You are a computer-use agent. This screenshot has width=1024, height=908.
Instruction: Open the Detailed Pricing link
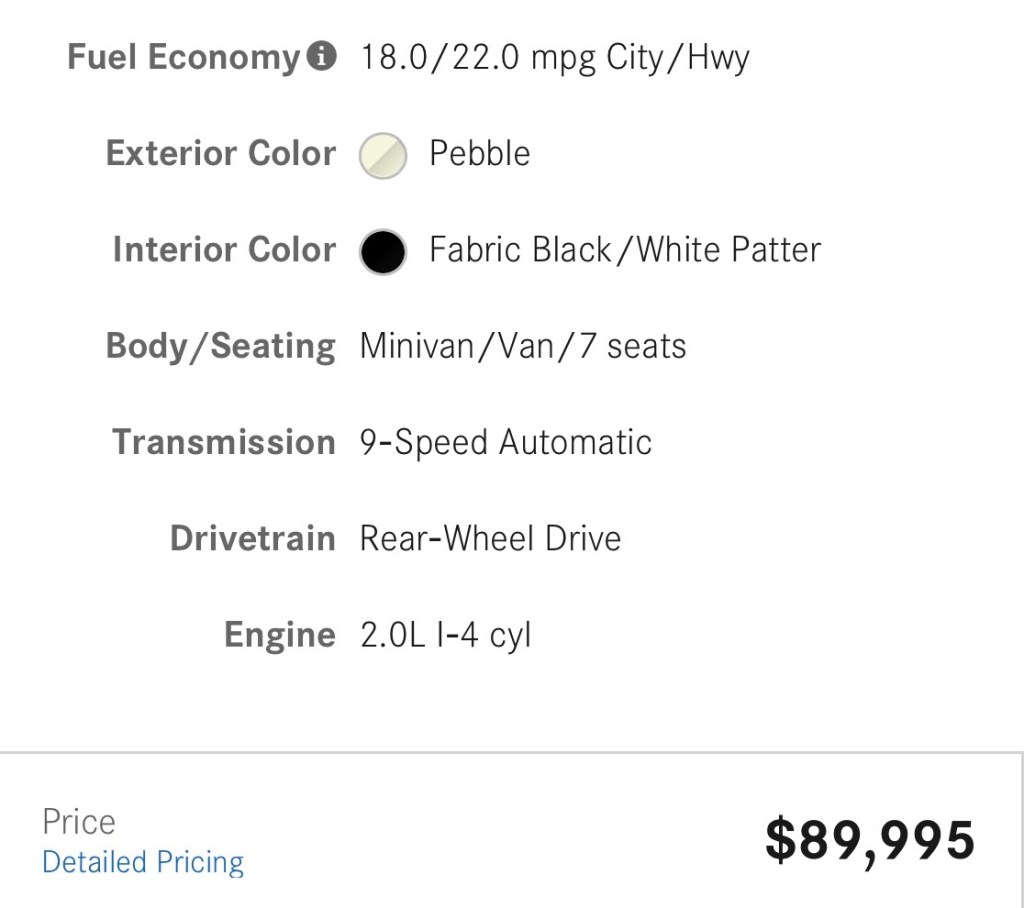click(143, 862)
